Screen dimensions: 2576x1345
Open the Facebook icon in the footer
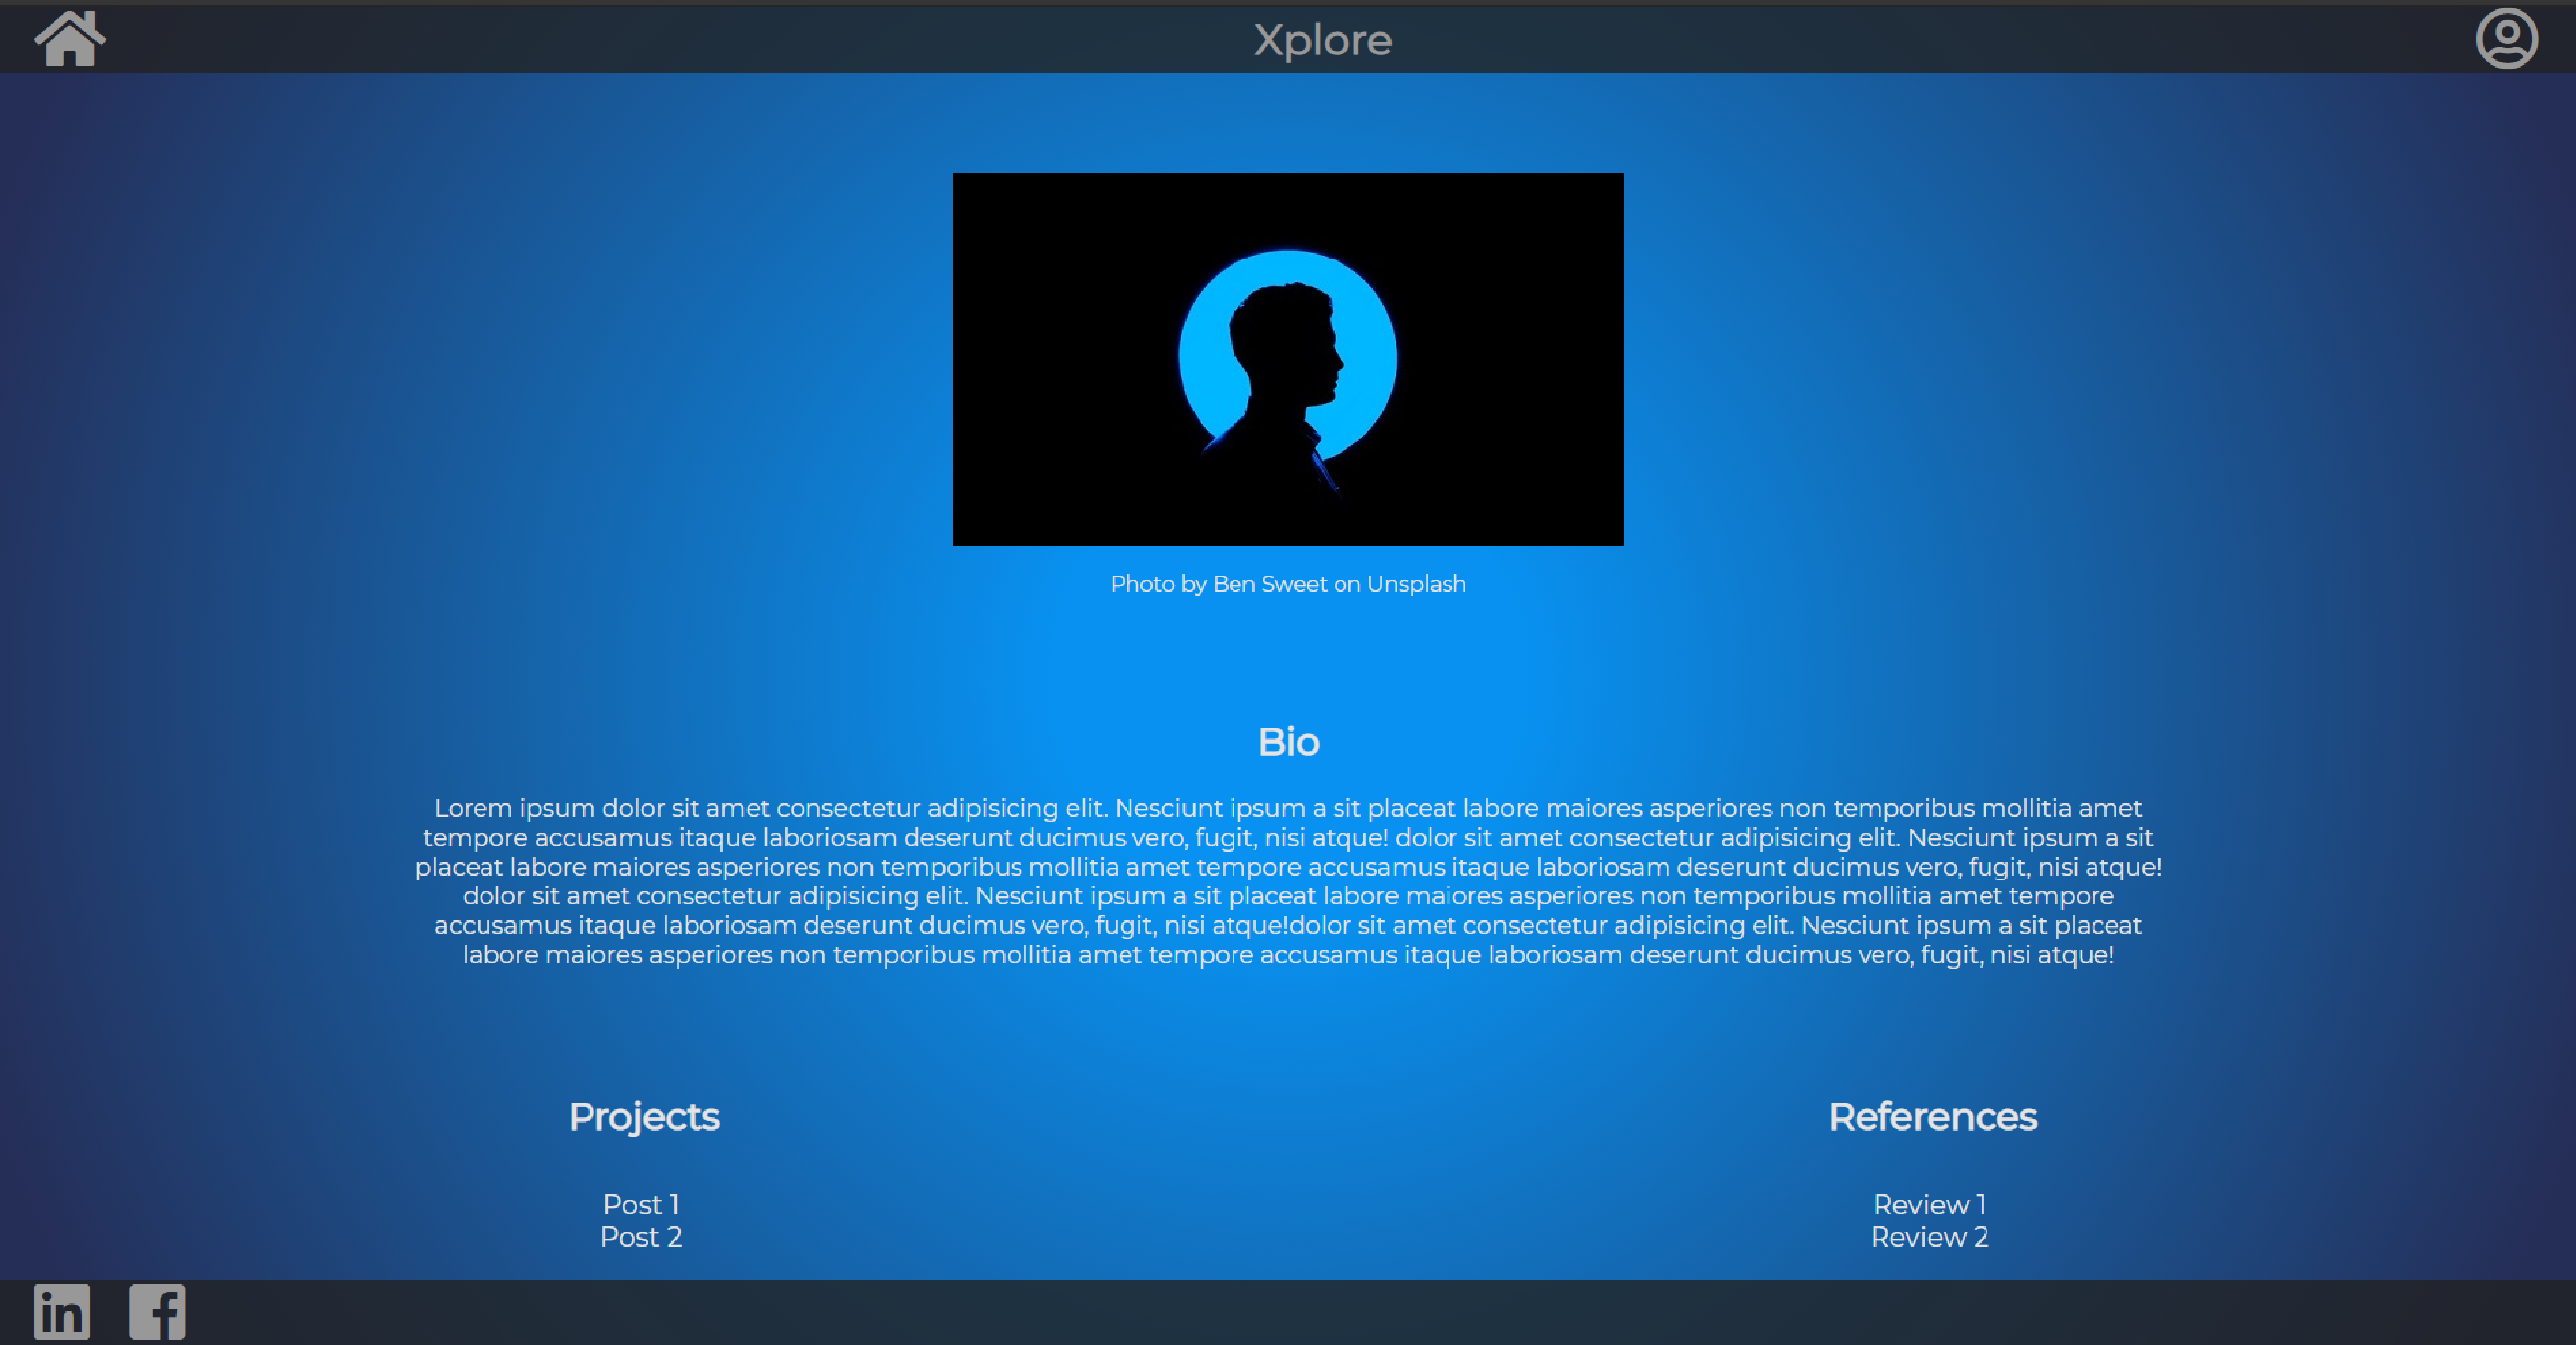click(157, 1311)
